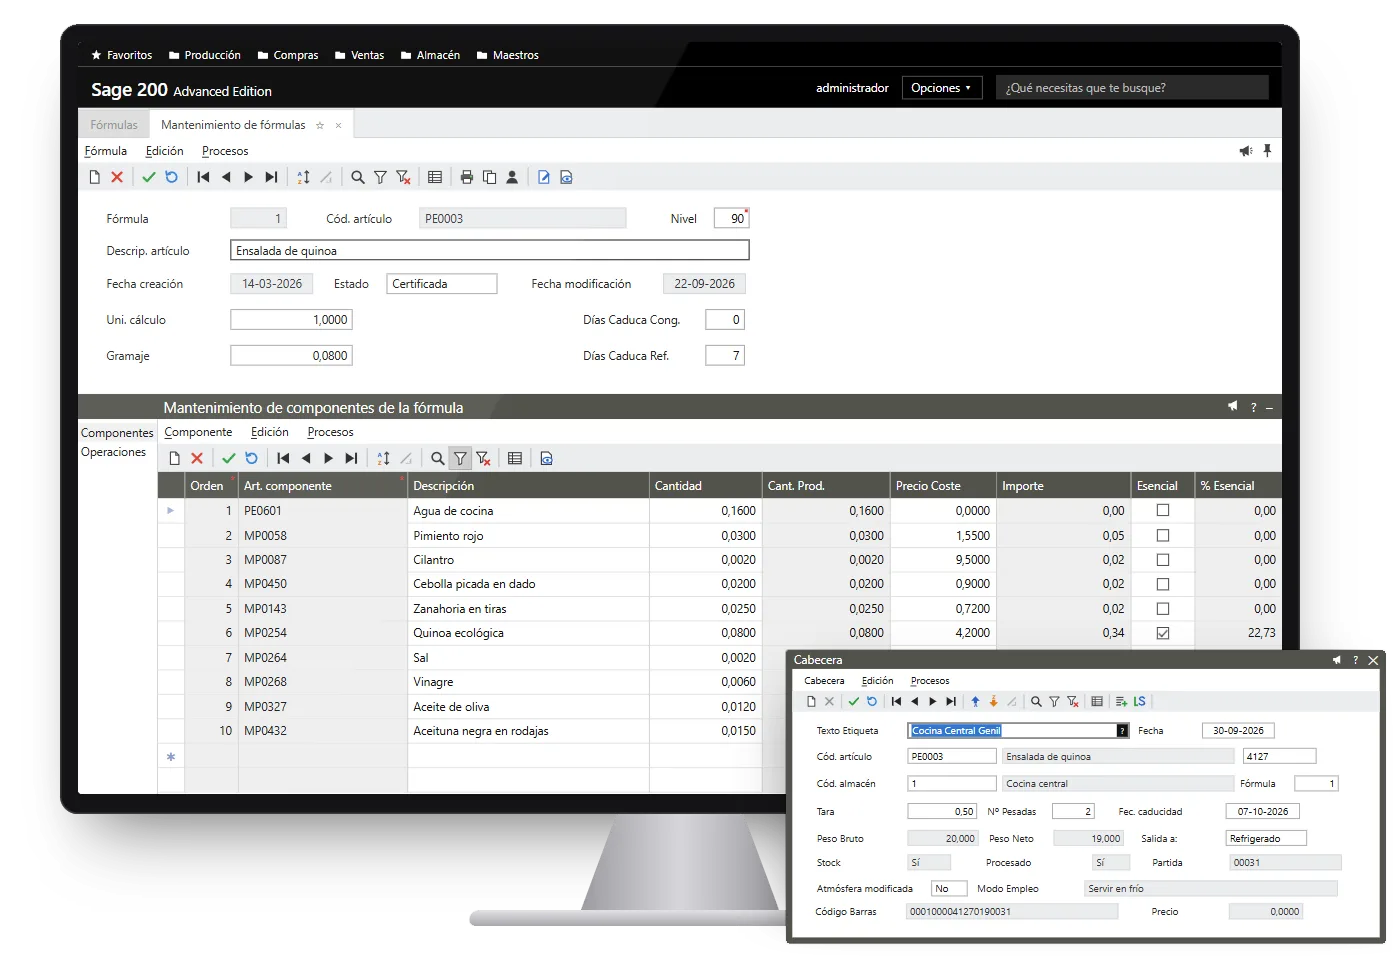Select the Operaciones side tab
The width and height of the screenshot is (1400, 960).
114,452
